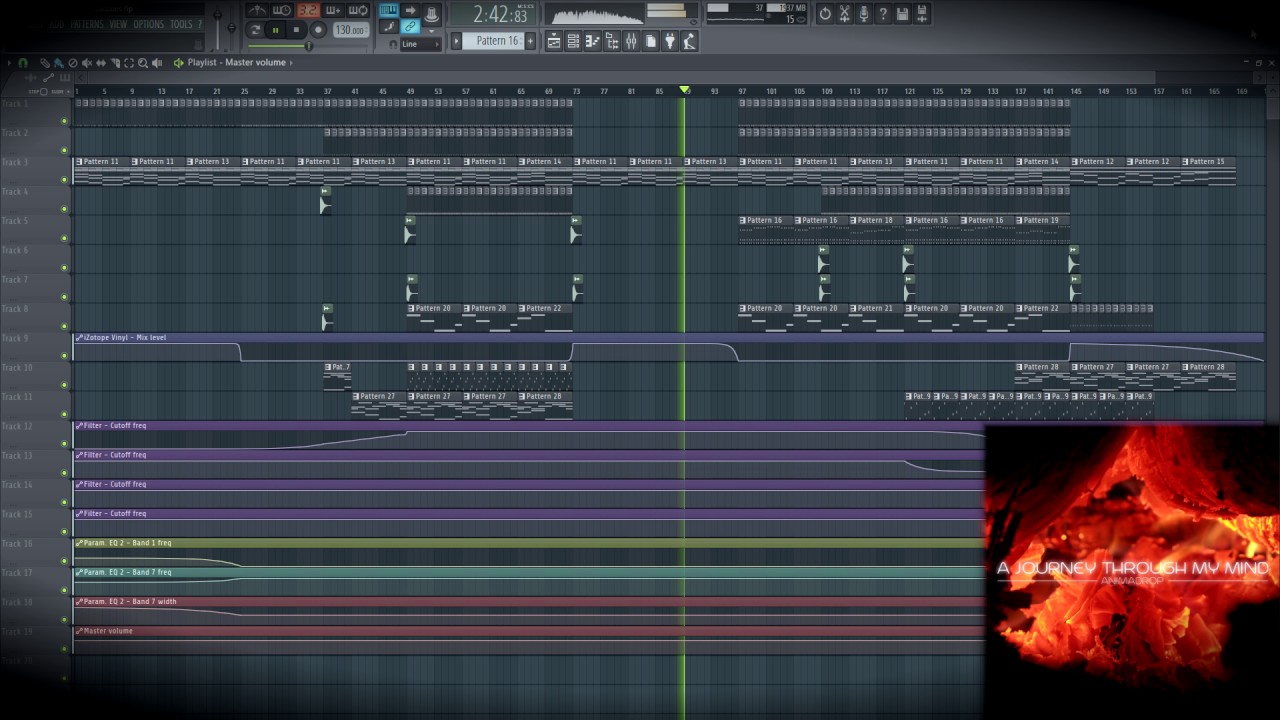Select the playlist mute tool
The image size is (1280, 720).
pyautogui.click(x=86, y=62)
